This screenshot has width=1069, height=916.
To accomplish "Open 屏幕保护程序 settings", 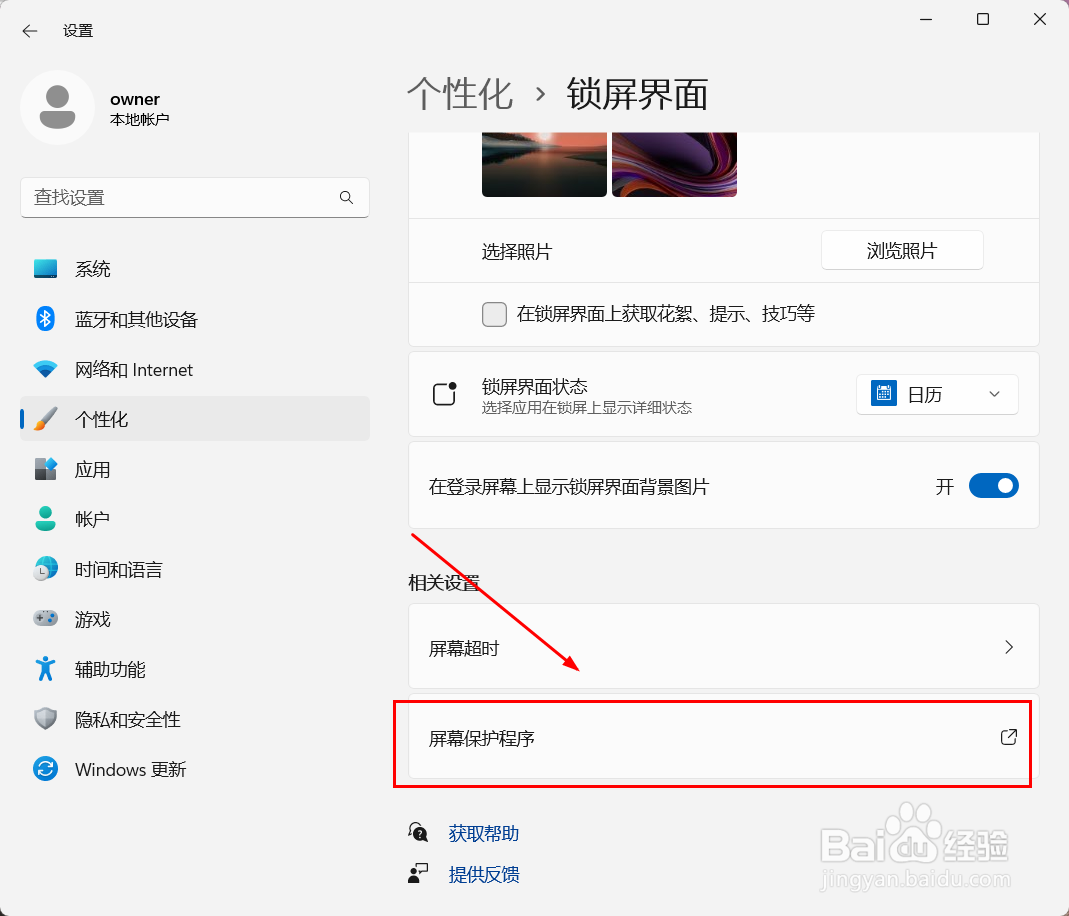I will pyautogui.click(x=713, y=737).
